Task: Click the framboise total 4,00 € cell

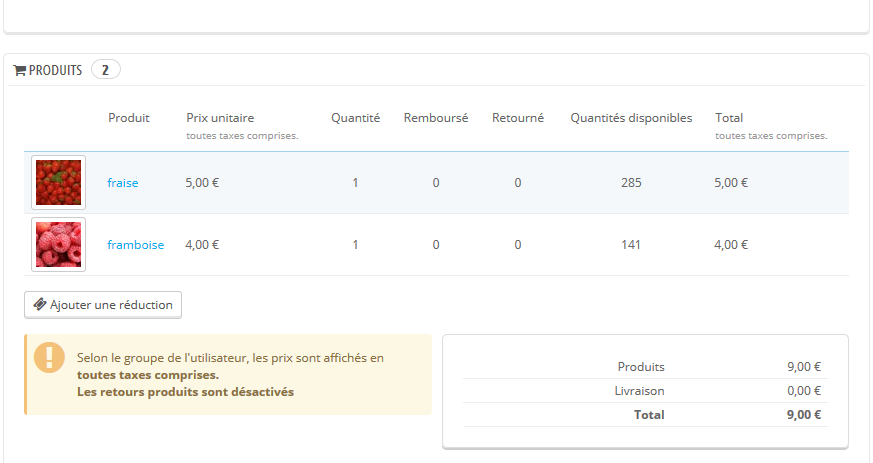Action: coord(731,245)
